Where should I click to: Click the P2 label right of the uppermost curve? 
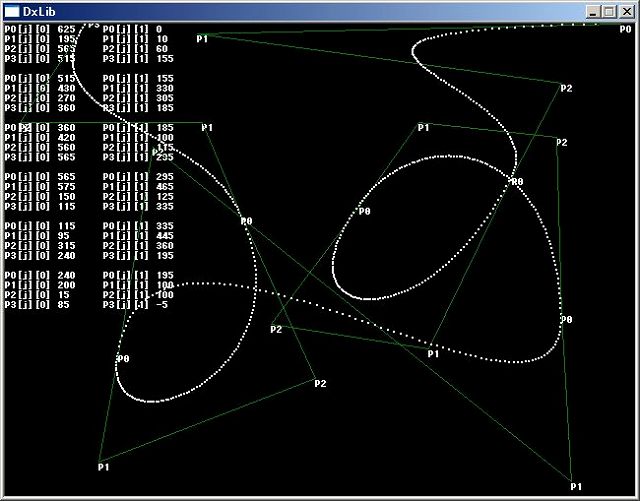point(566,89)
